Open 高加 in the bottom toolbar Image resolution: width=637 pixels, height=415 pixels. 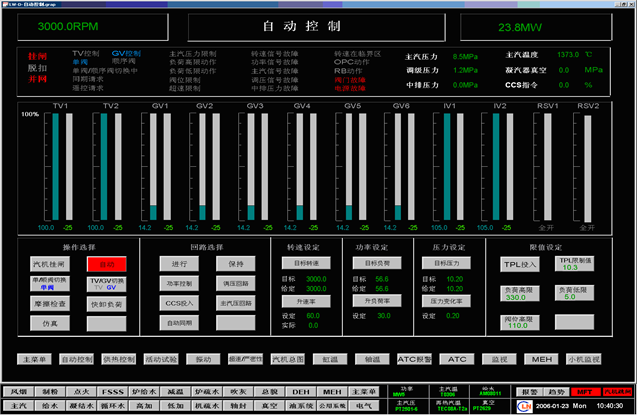coord(144,406)
